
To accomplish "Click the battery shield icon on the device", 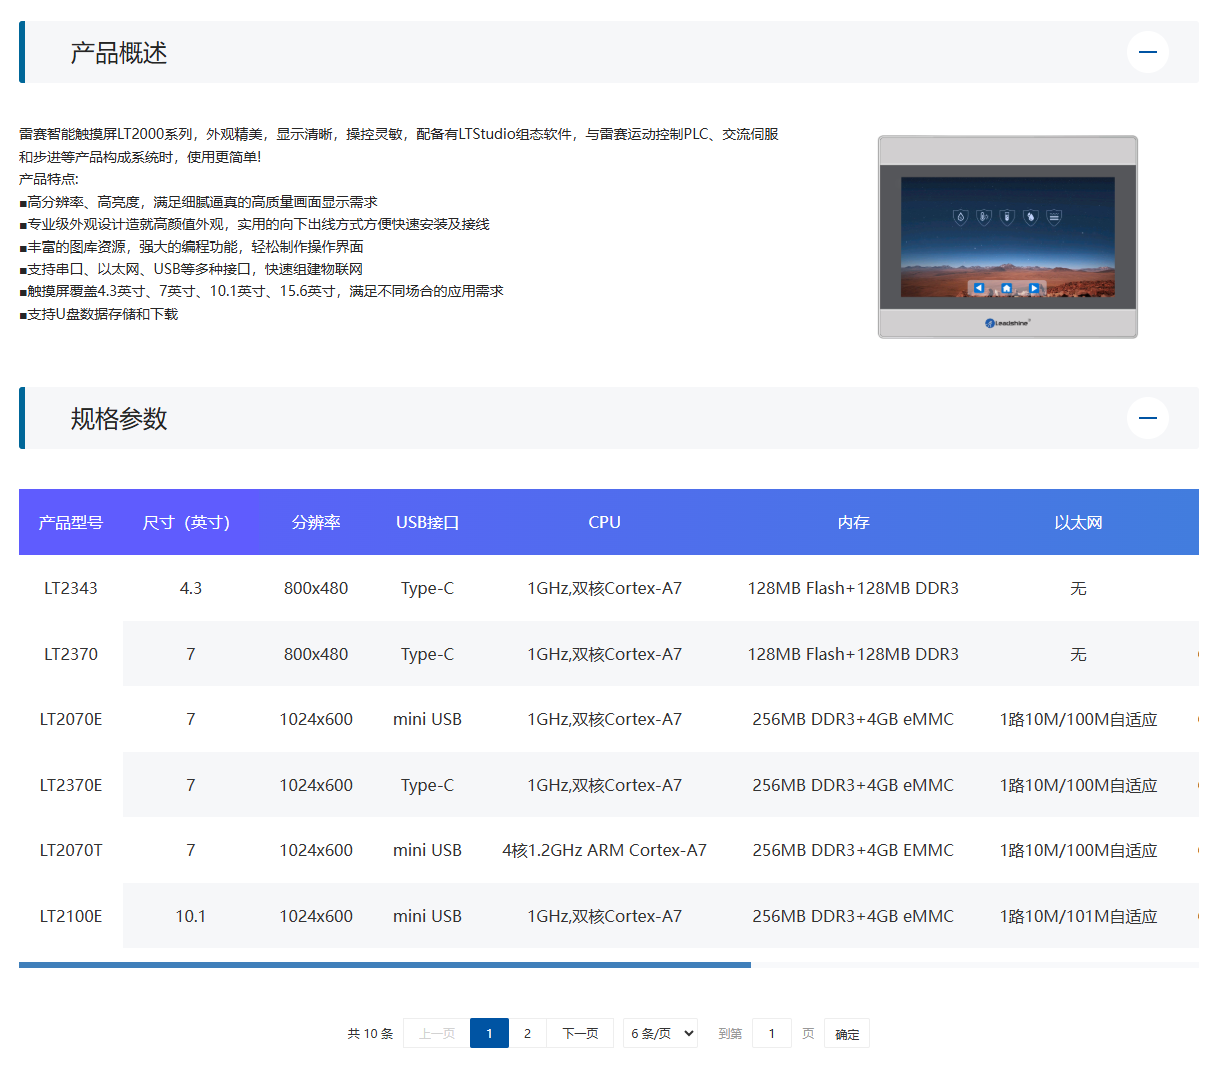I will 1007,217.
